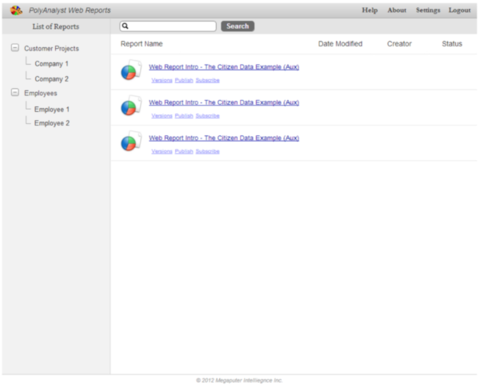Select Employee 2 in the tree
Viewport: 480px width, 389px height.
(52, 123)
